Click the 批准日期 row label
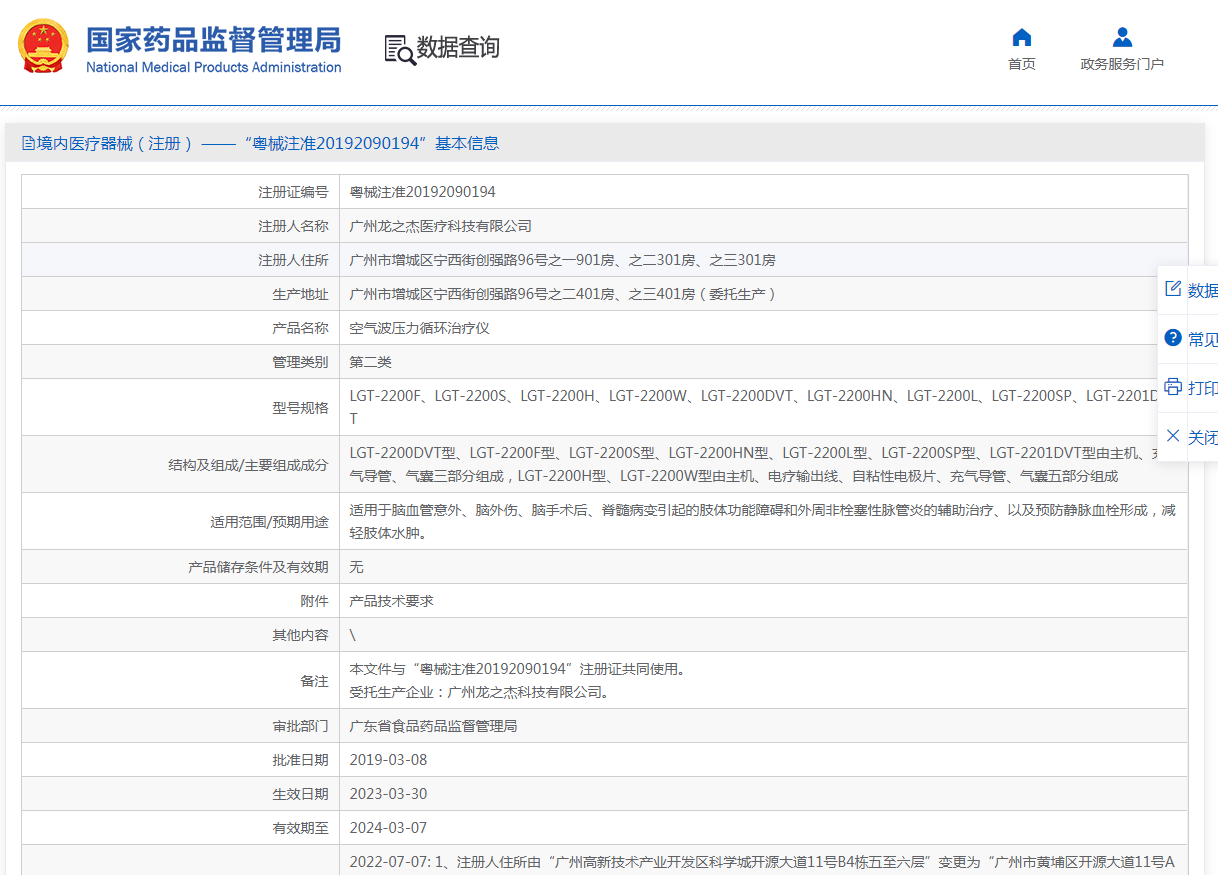Screen dimensions: 1218x875 tap(300, 760)
